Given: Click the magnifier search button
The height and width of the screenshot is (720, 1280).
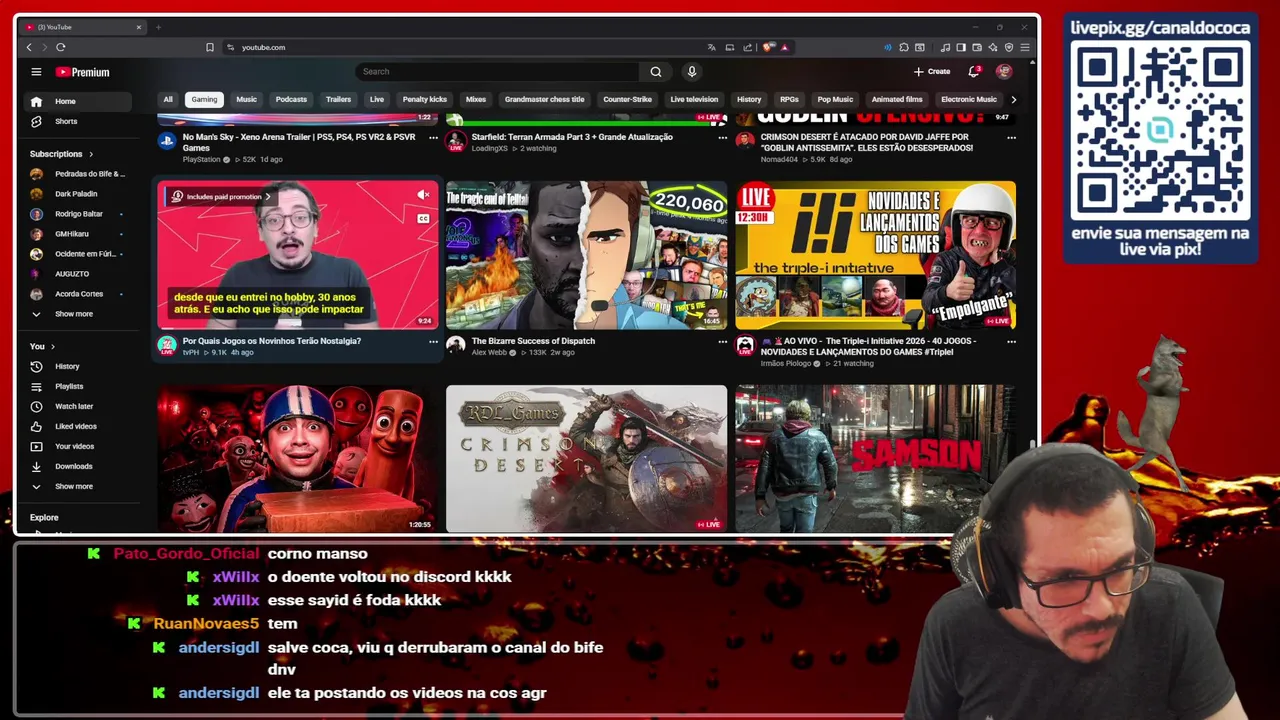Looking at the screenshot, I should click(x=656, y=72).
